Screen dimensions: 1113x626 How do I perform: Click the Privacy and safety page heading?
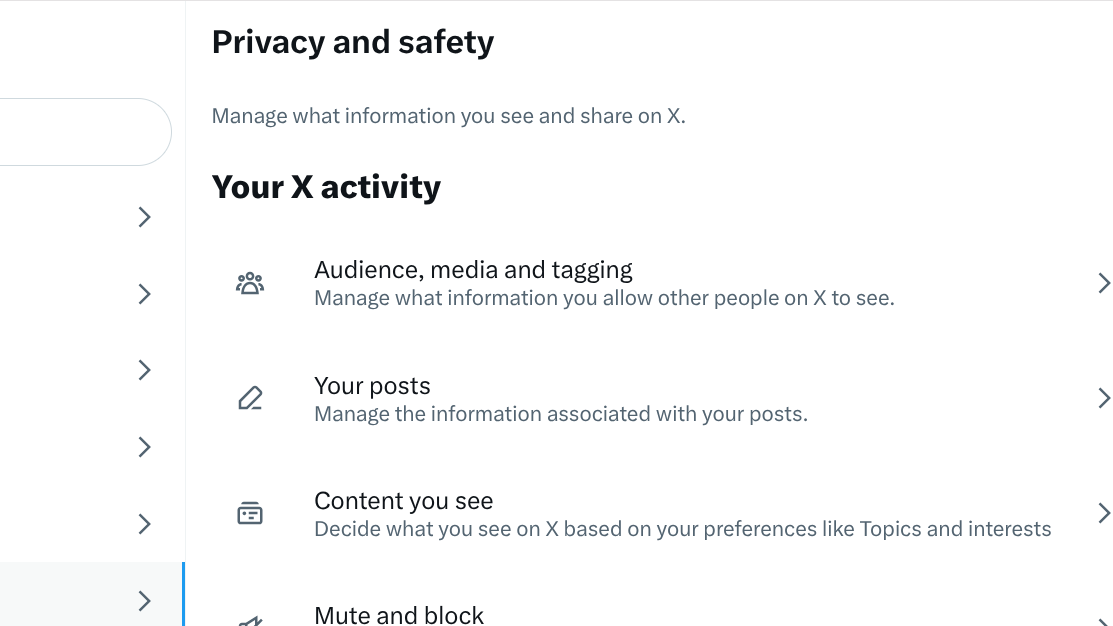pos(352,42)
